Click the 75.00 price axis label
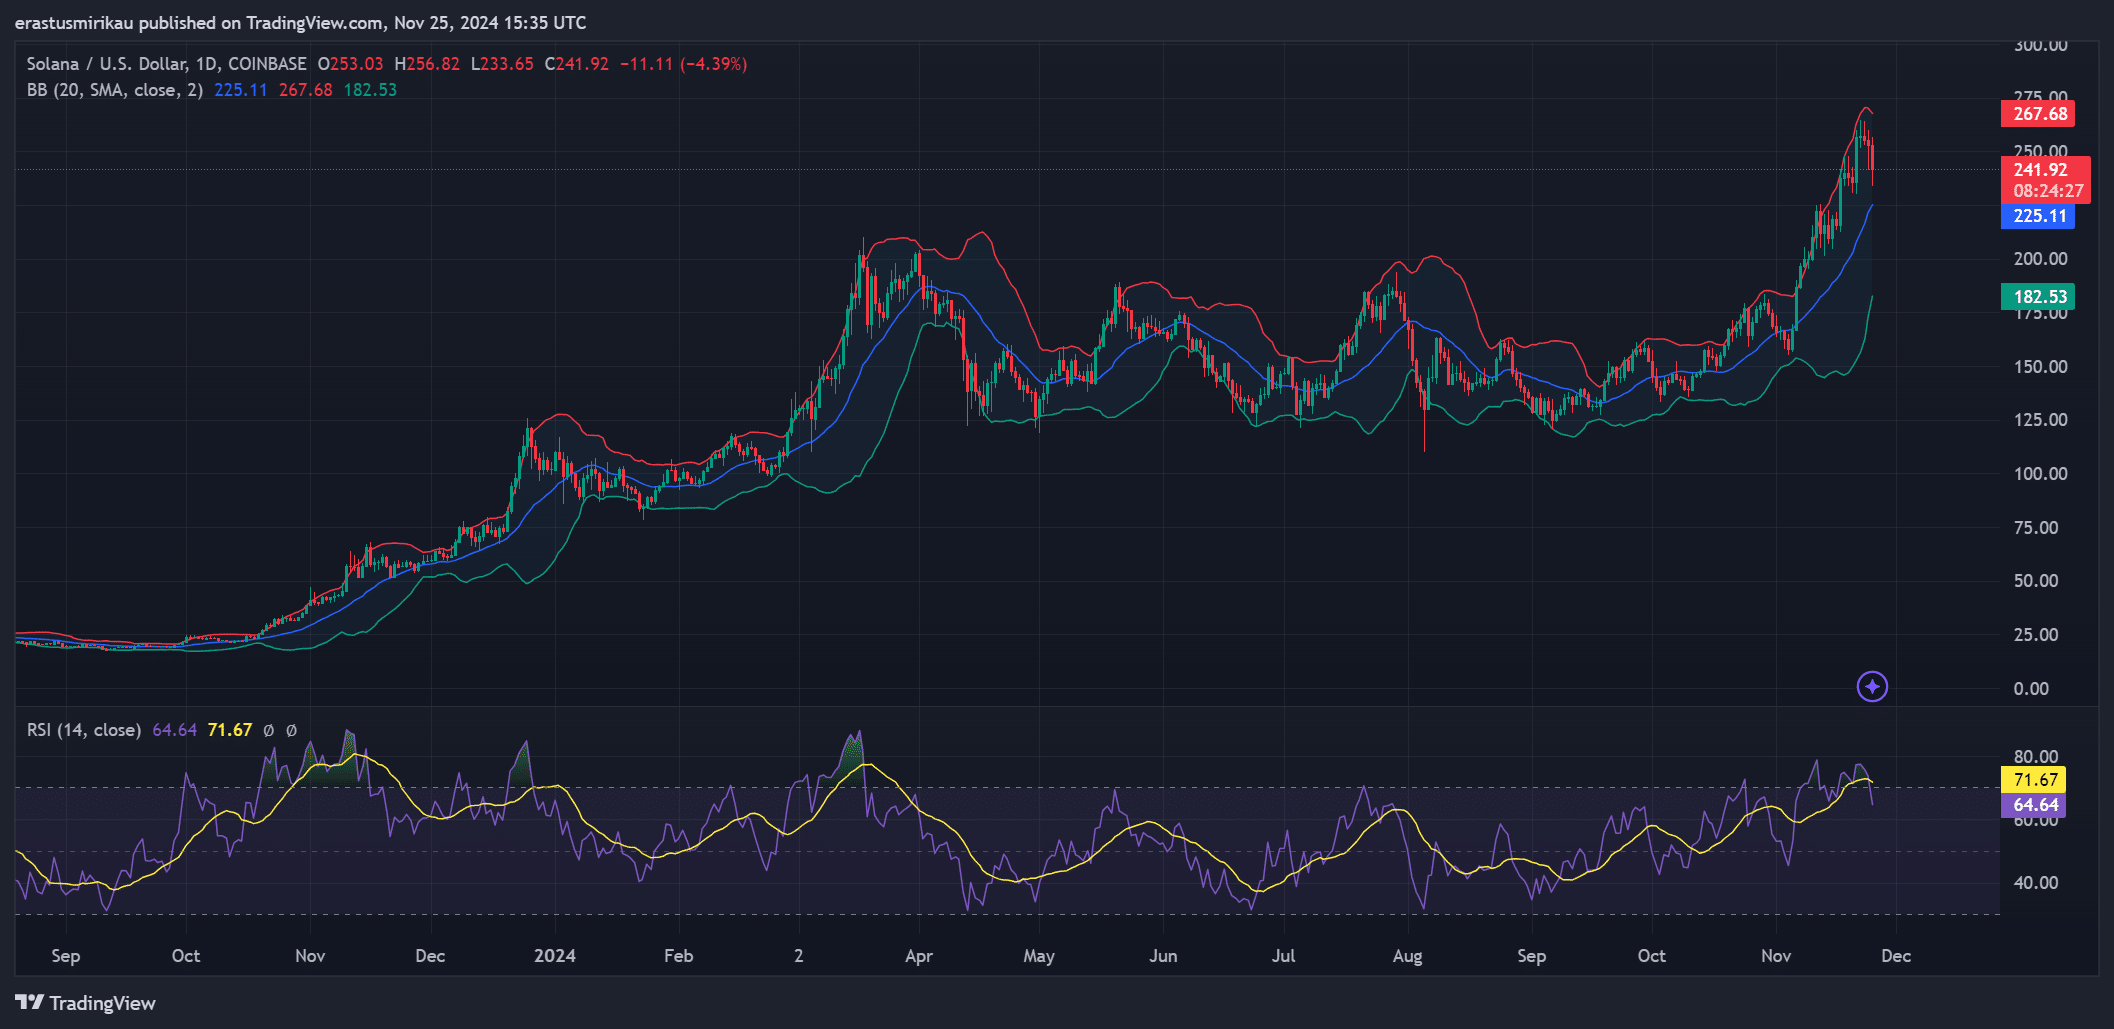2114x1029 pixels. 2036,528
